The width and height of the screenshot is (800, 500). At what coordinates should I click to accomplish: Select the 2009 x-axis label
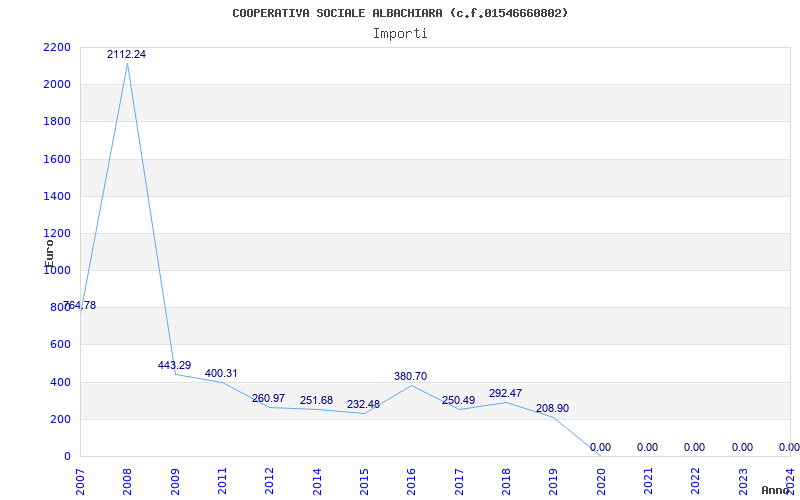(x=175, y=482)
